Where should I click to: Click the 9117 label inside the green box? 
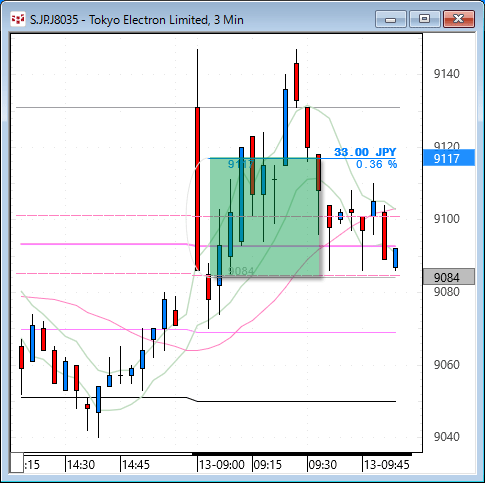pos(241,164)
